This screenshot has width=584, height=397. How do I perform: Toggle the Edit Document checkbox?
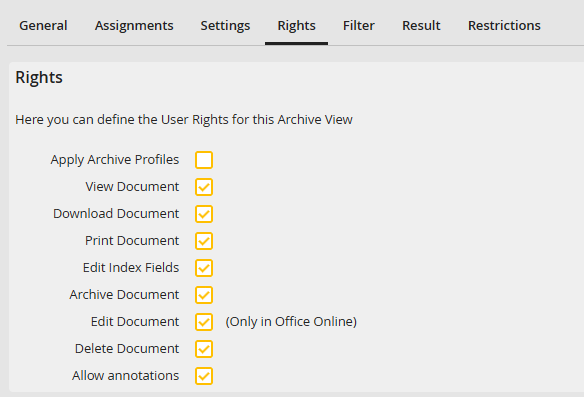click(204, 322)
